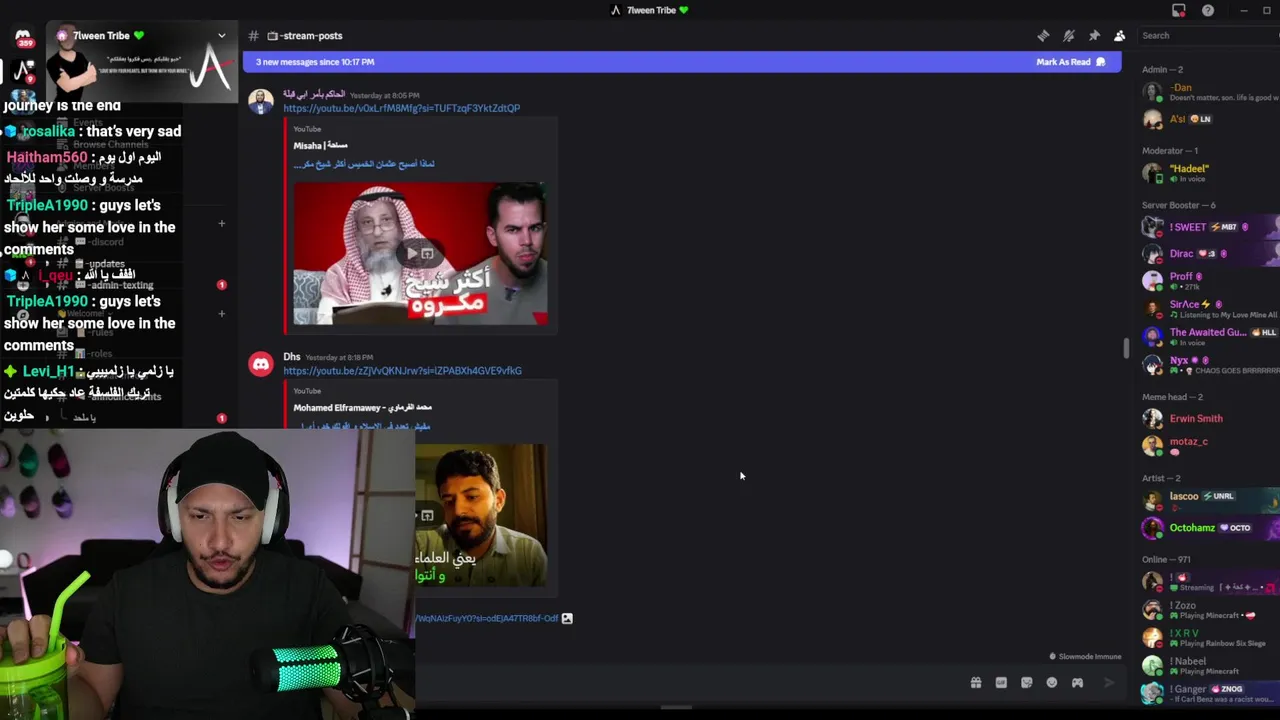Image resolution: width=1280 pixels, height=720 pixels.
Task: Toggle the member list icon
Action: click(1120, 36)
